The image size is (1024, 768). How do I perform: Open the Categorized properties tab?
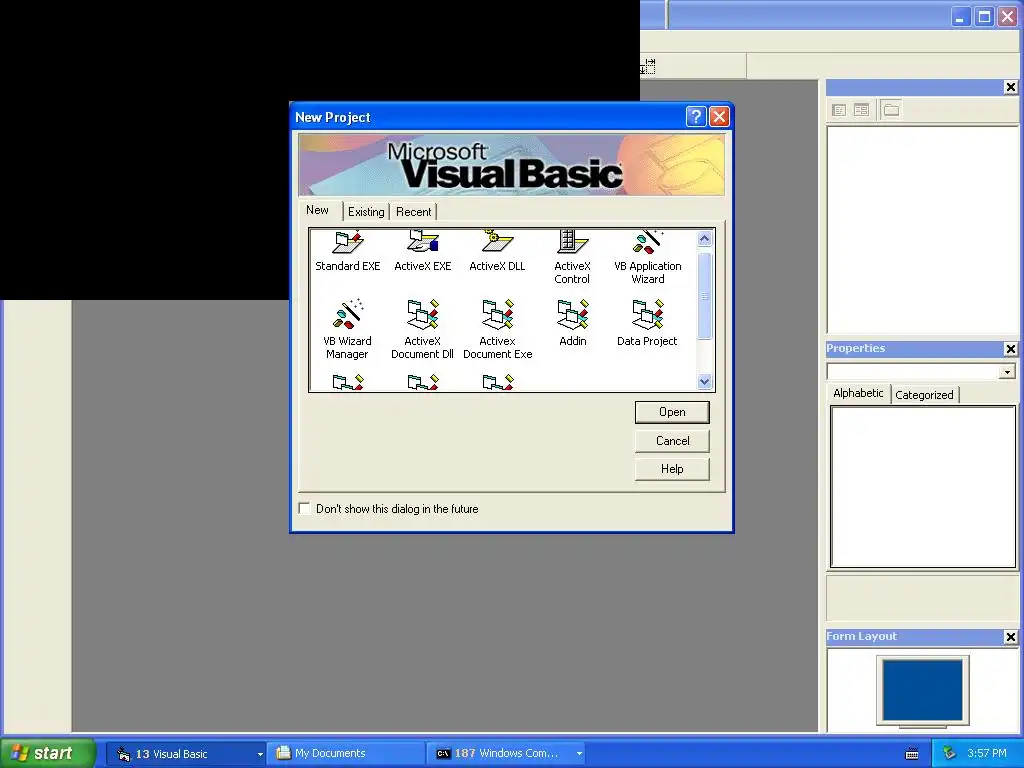point(924,394)
